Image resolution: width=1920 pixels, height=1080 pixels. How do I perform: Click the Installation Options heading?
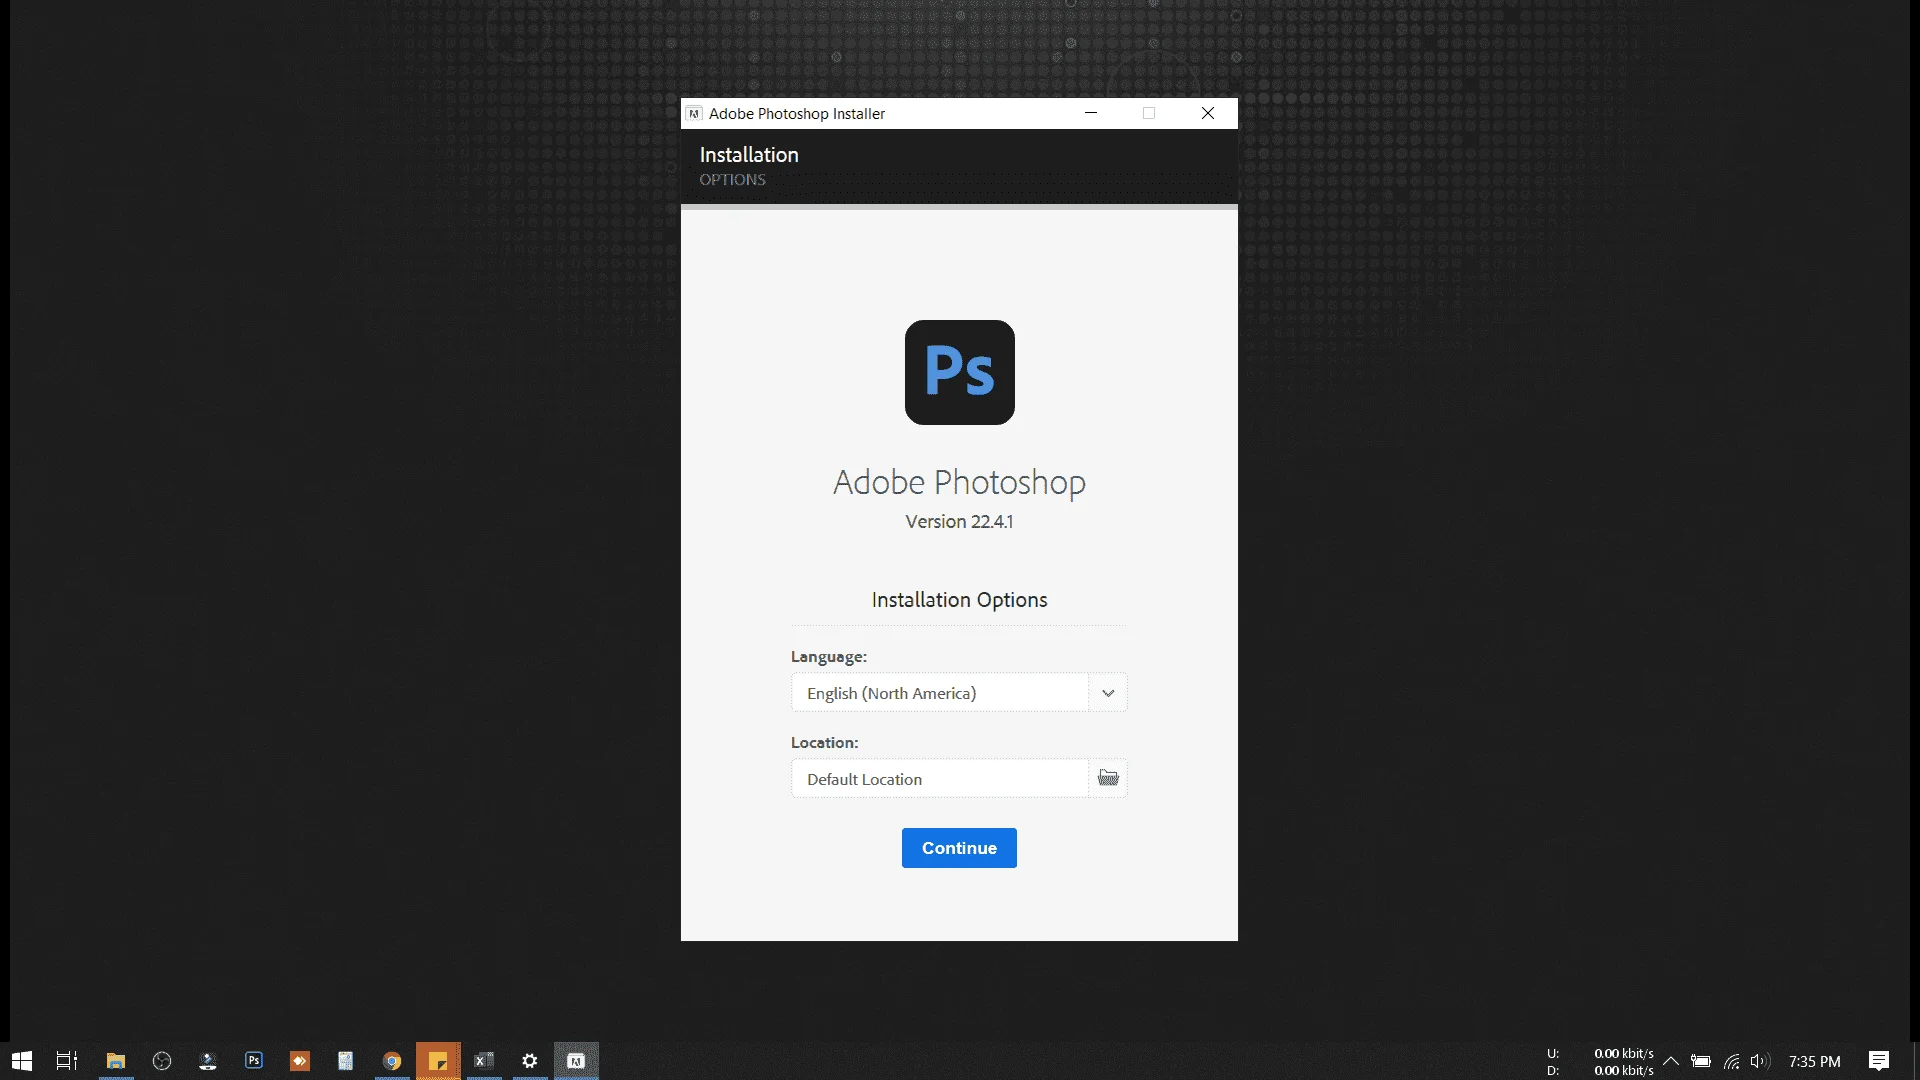tap(959, 600)
